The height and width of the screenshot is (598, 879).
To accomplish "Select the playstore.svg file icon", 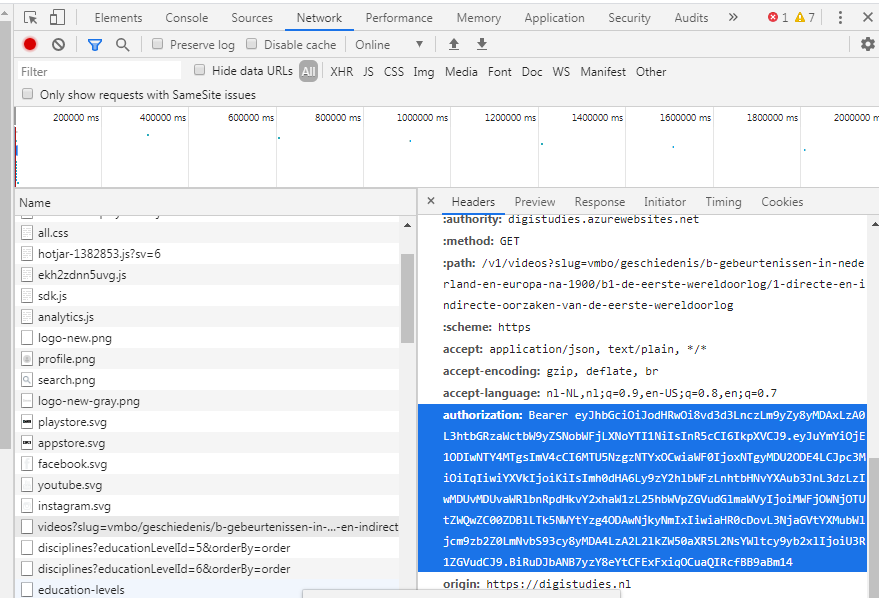I will coord(26,422).
